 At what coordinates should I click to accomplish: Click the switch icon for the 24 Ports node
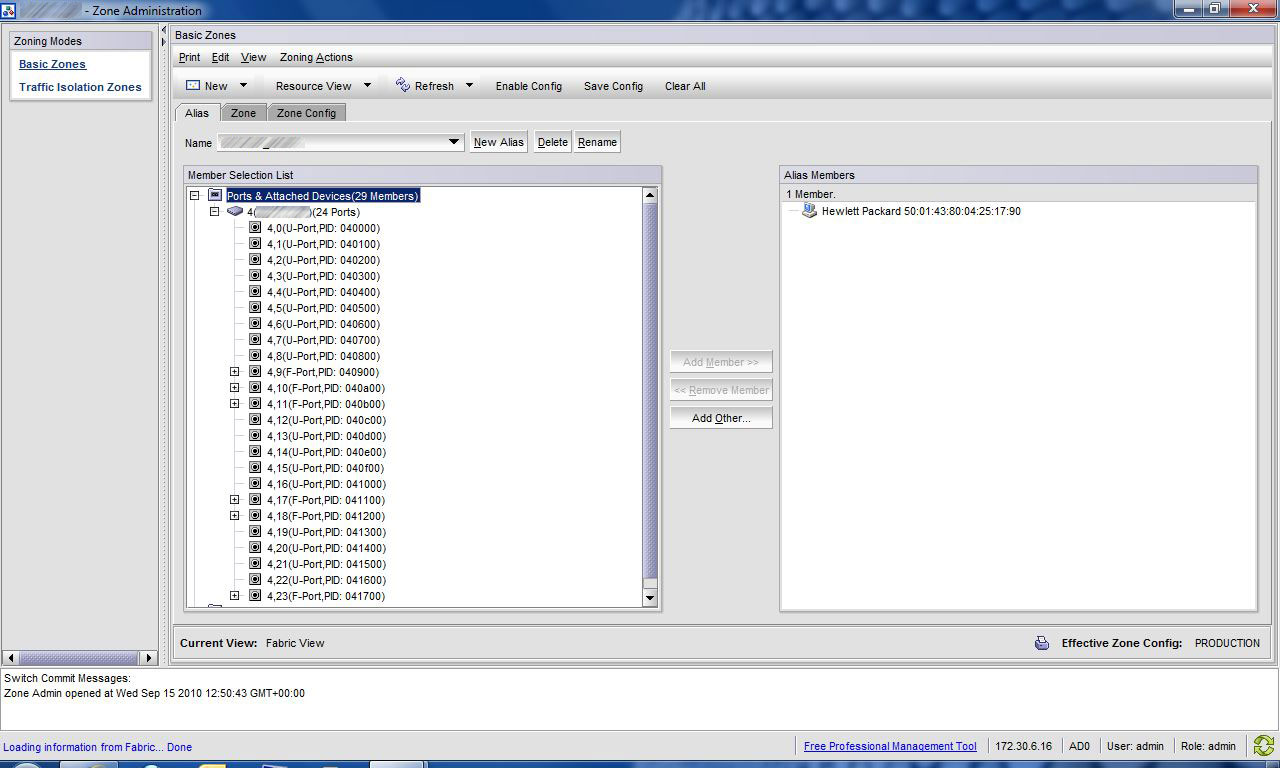coord(235,212)
